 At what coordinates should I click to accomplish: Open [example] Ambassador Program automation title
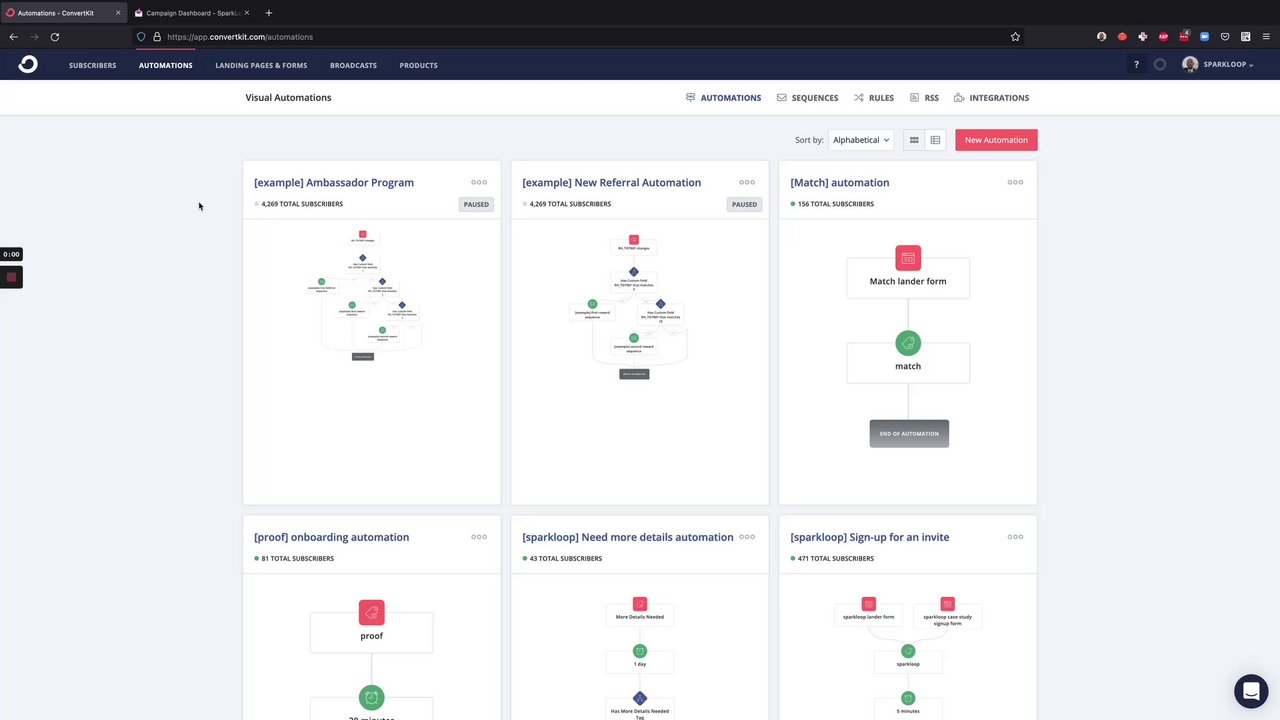334,182
